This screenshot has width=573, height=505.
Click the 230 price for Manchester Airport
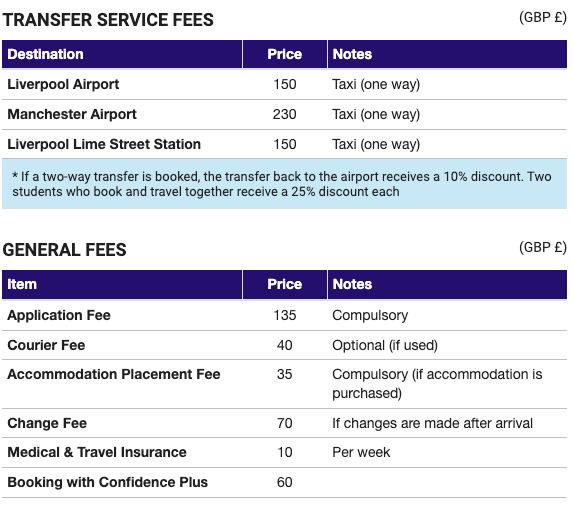(x=284, y=114)
